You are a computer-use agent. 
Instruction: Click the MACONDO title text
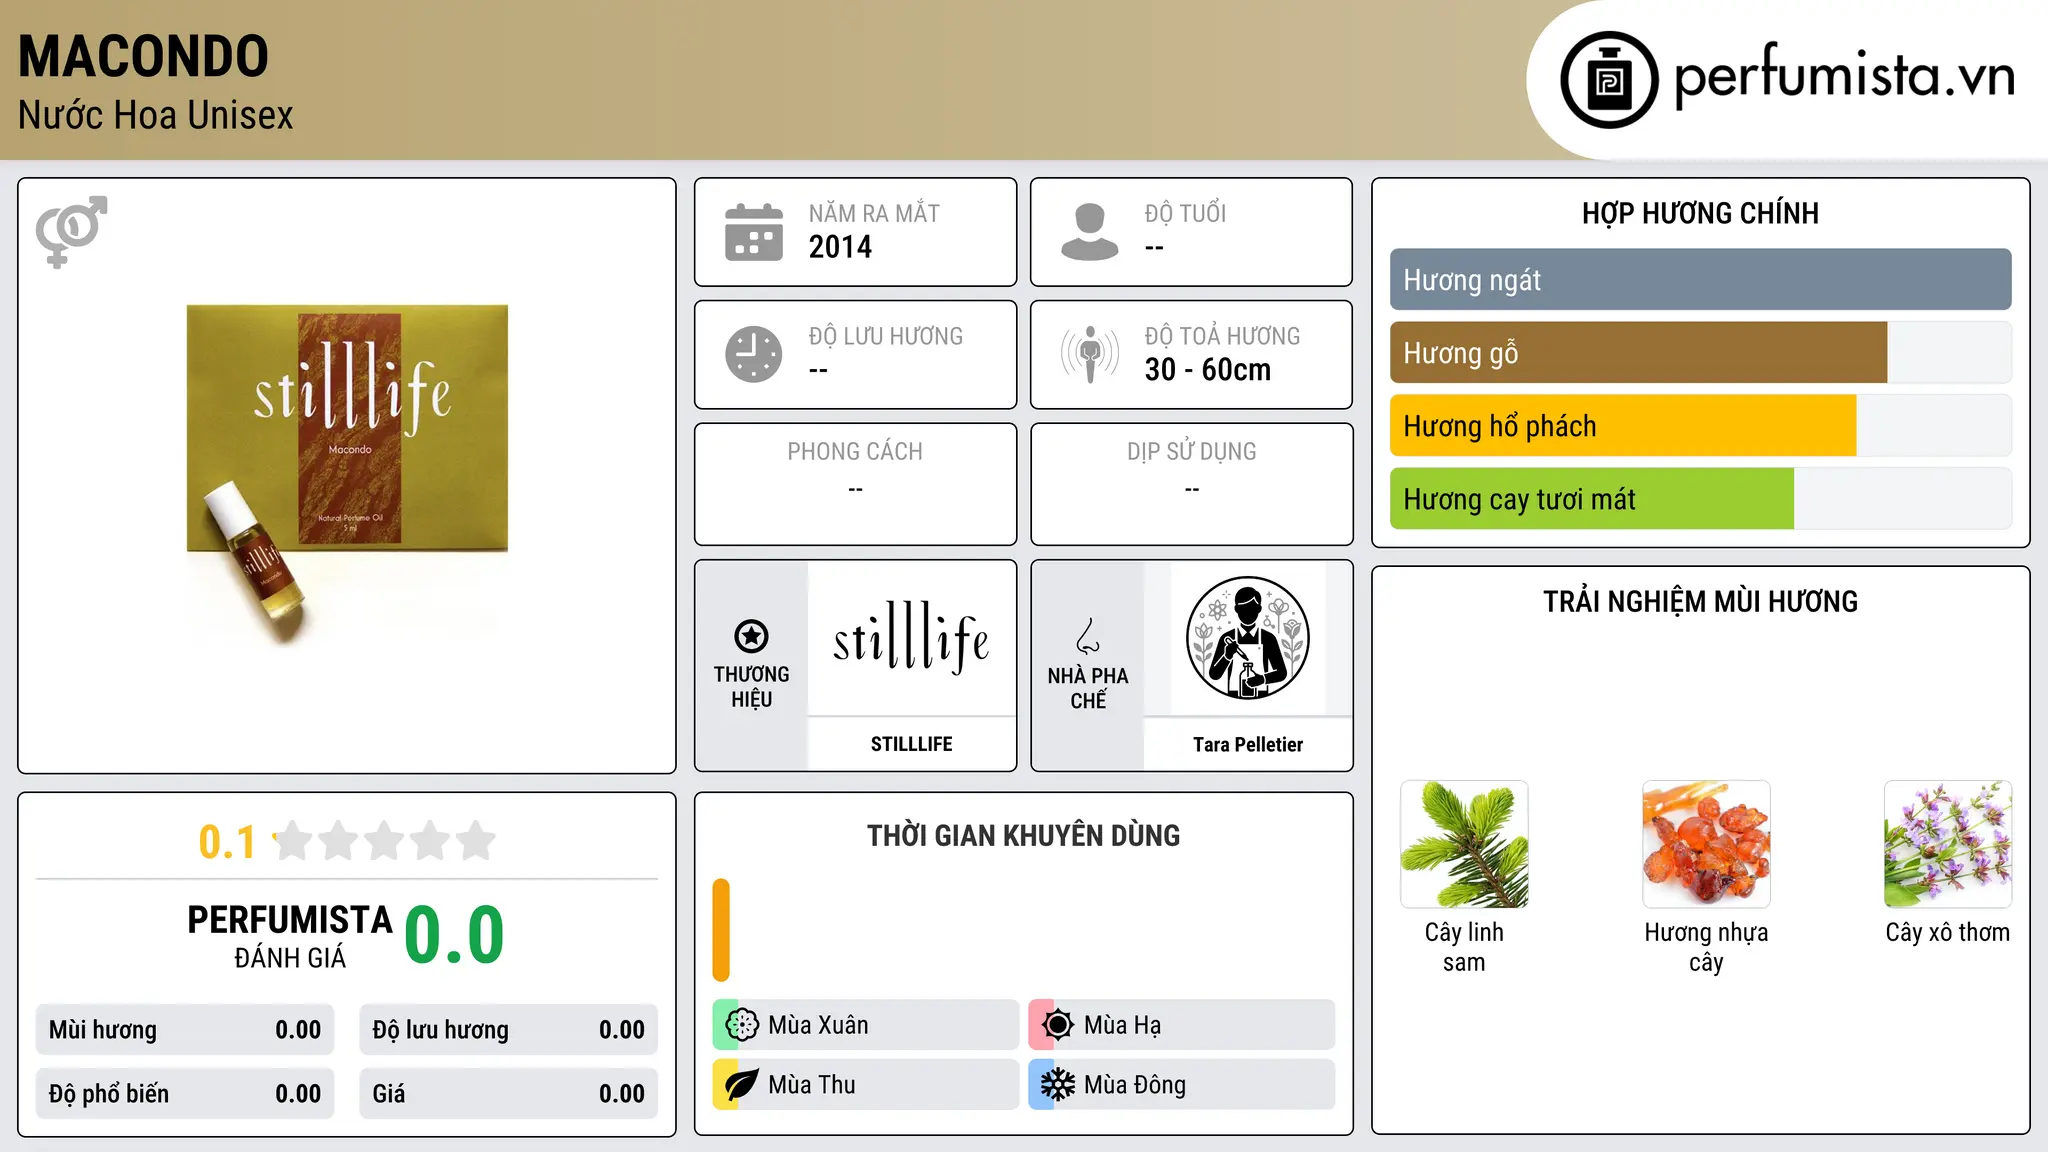click(x=144, y=56)
